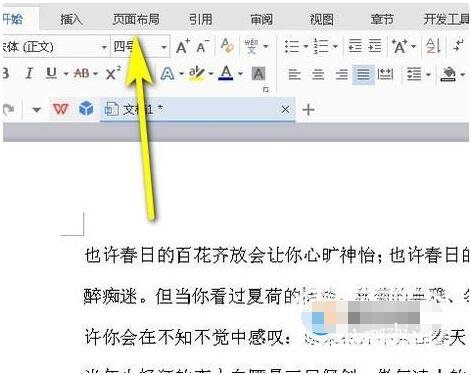The height and width of the screenshot is (375, 471).
Task: Switch to the 审阅 tab
Action: tap(262, 19)
